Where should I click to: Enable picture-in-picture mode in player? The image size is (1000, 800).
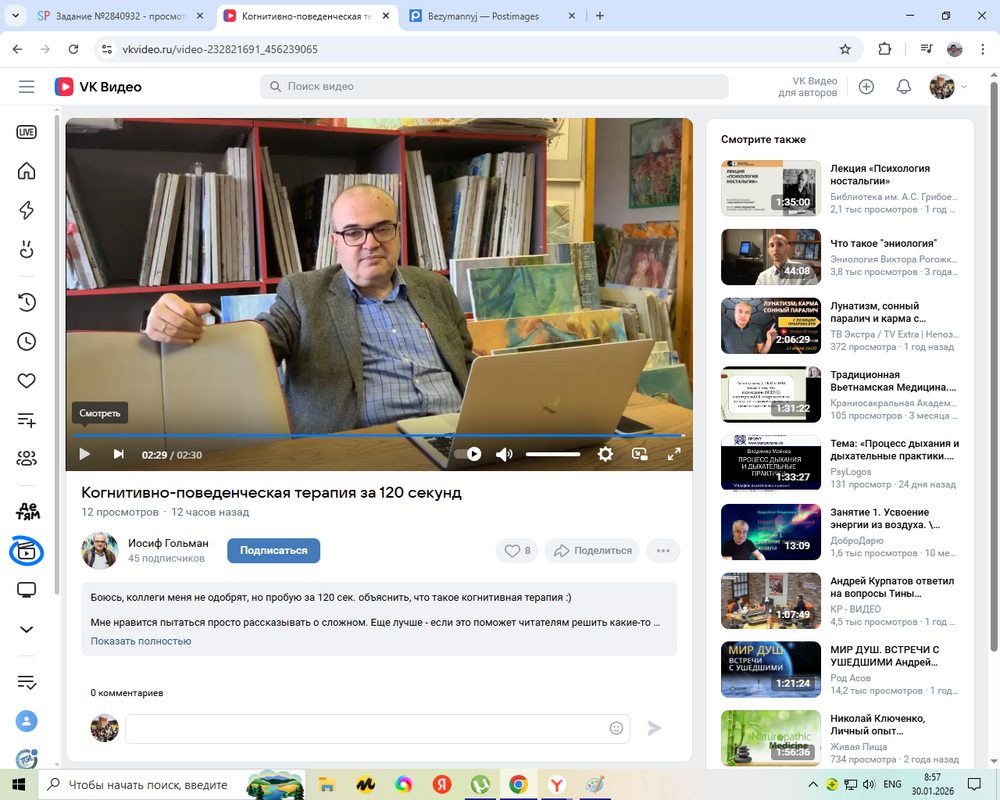(x=640, y=454)
